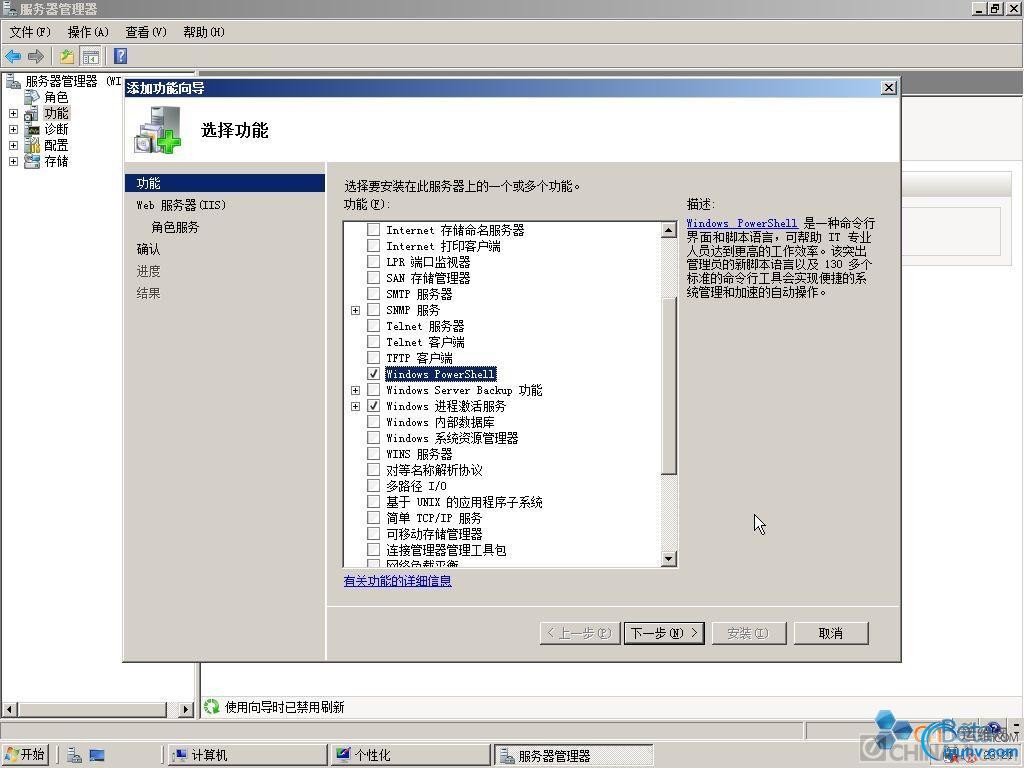Open Help via the question mark toolbar icon
This screenshot has height=768, width=1024.
120,56
